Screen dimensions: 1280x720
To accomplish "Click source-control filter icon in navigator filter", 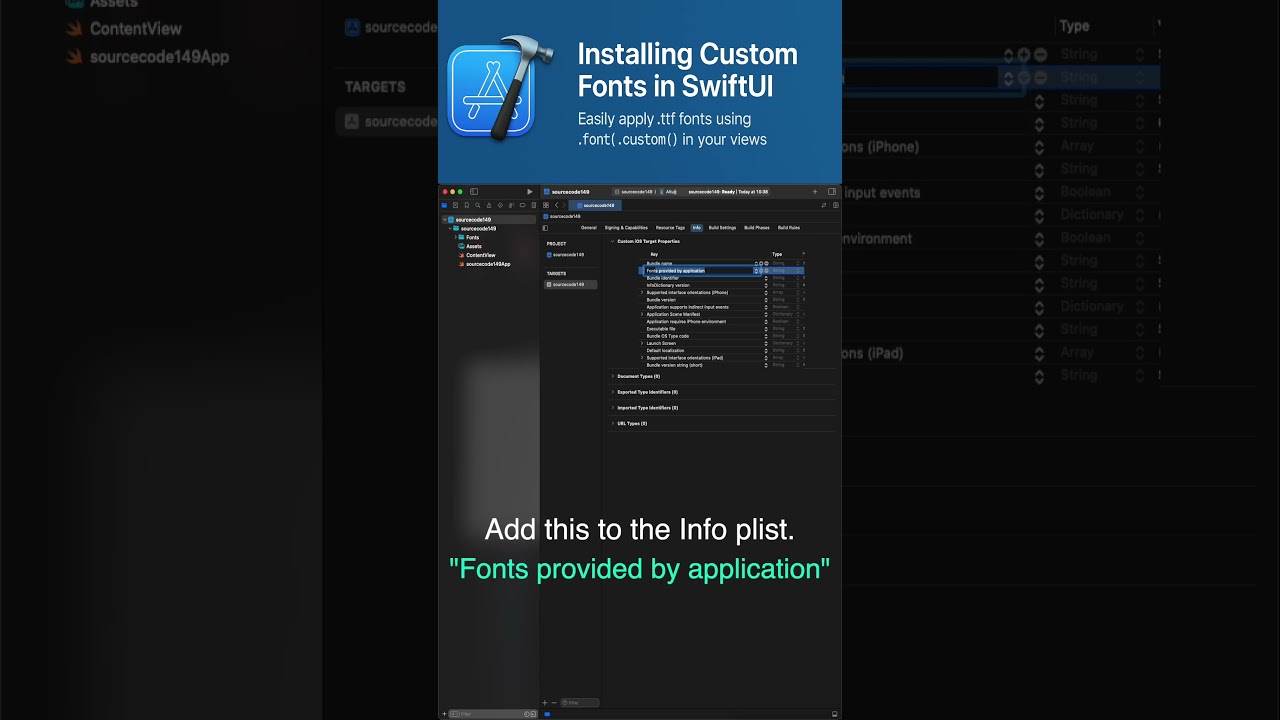I will pos(533,714).
